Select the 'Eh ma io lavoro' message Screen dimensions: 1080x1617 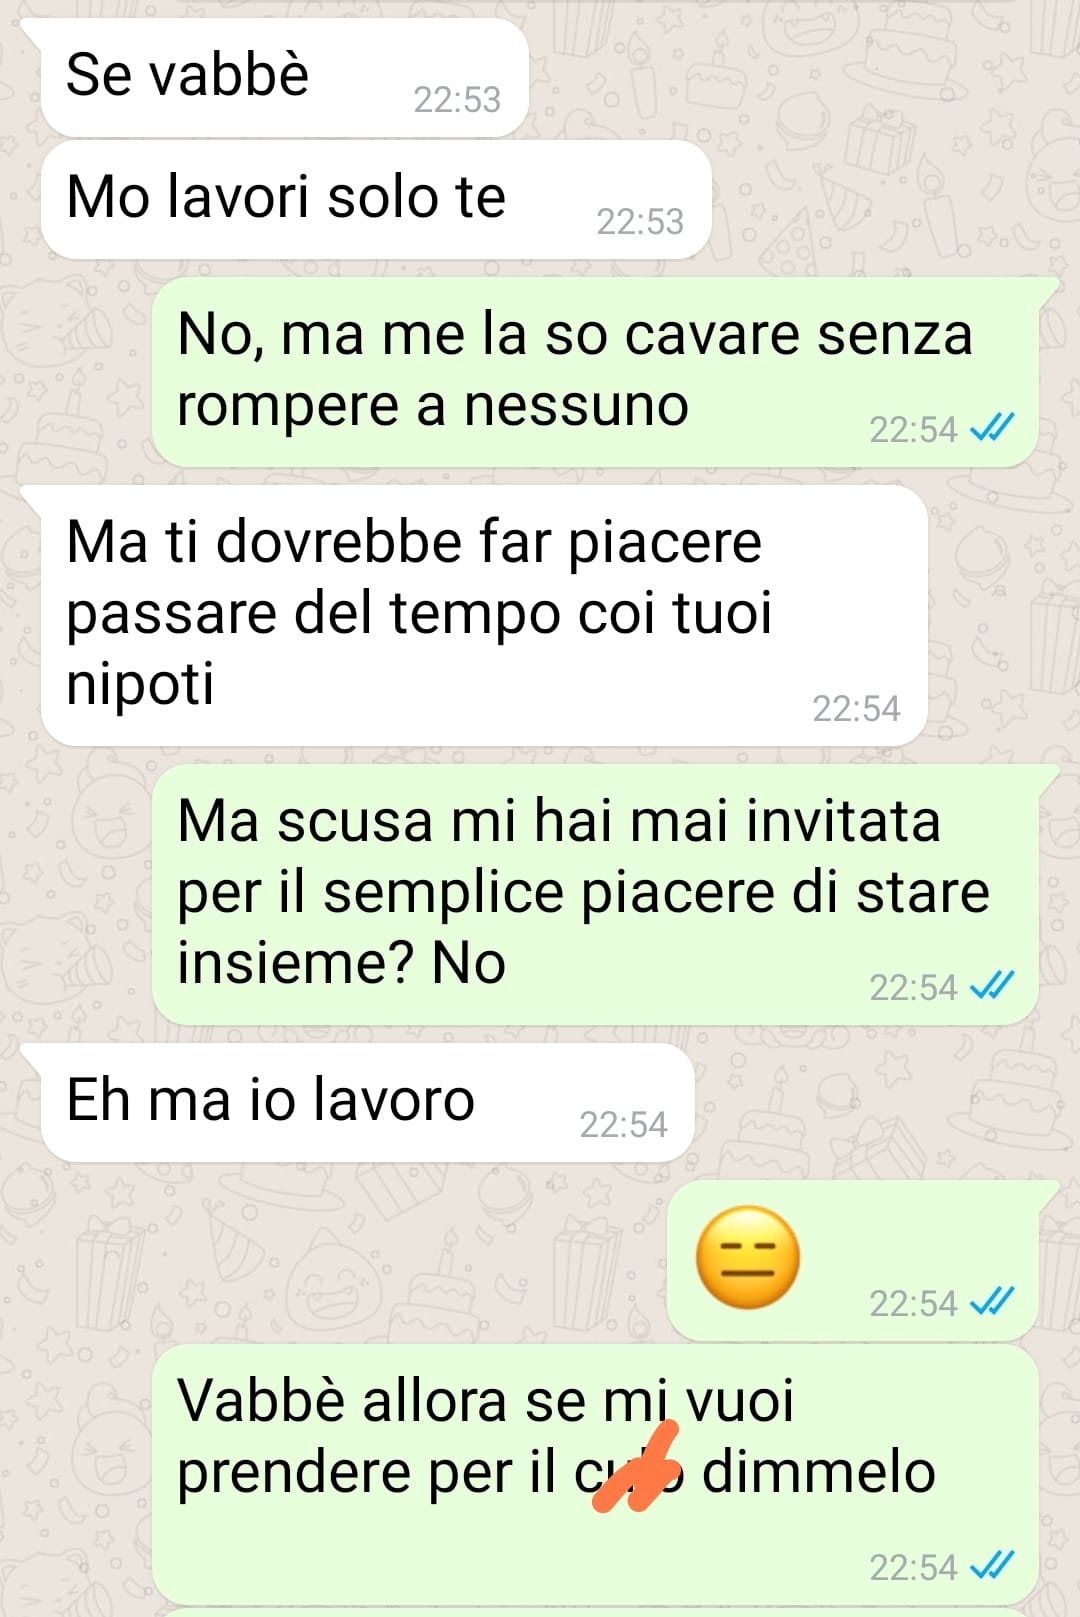[x=367, y=1103]
